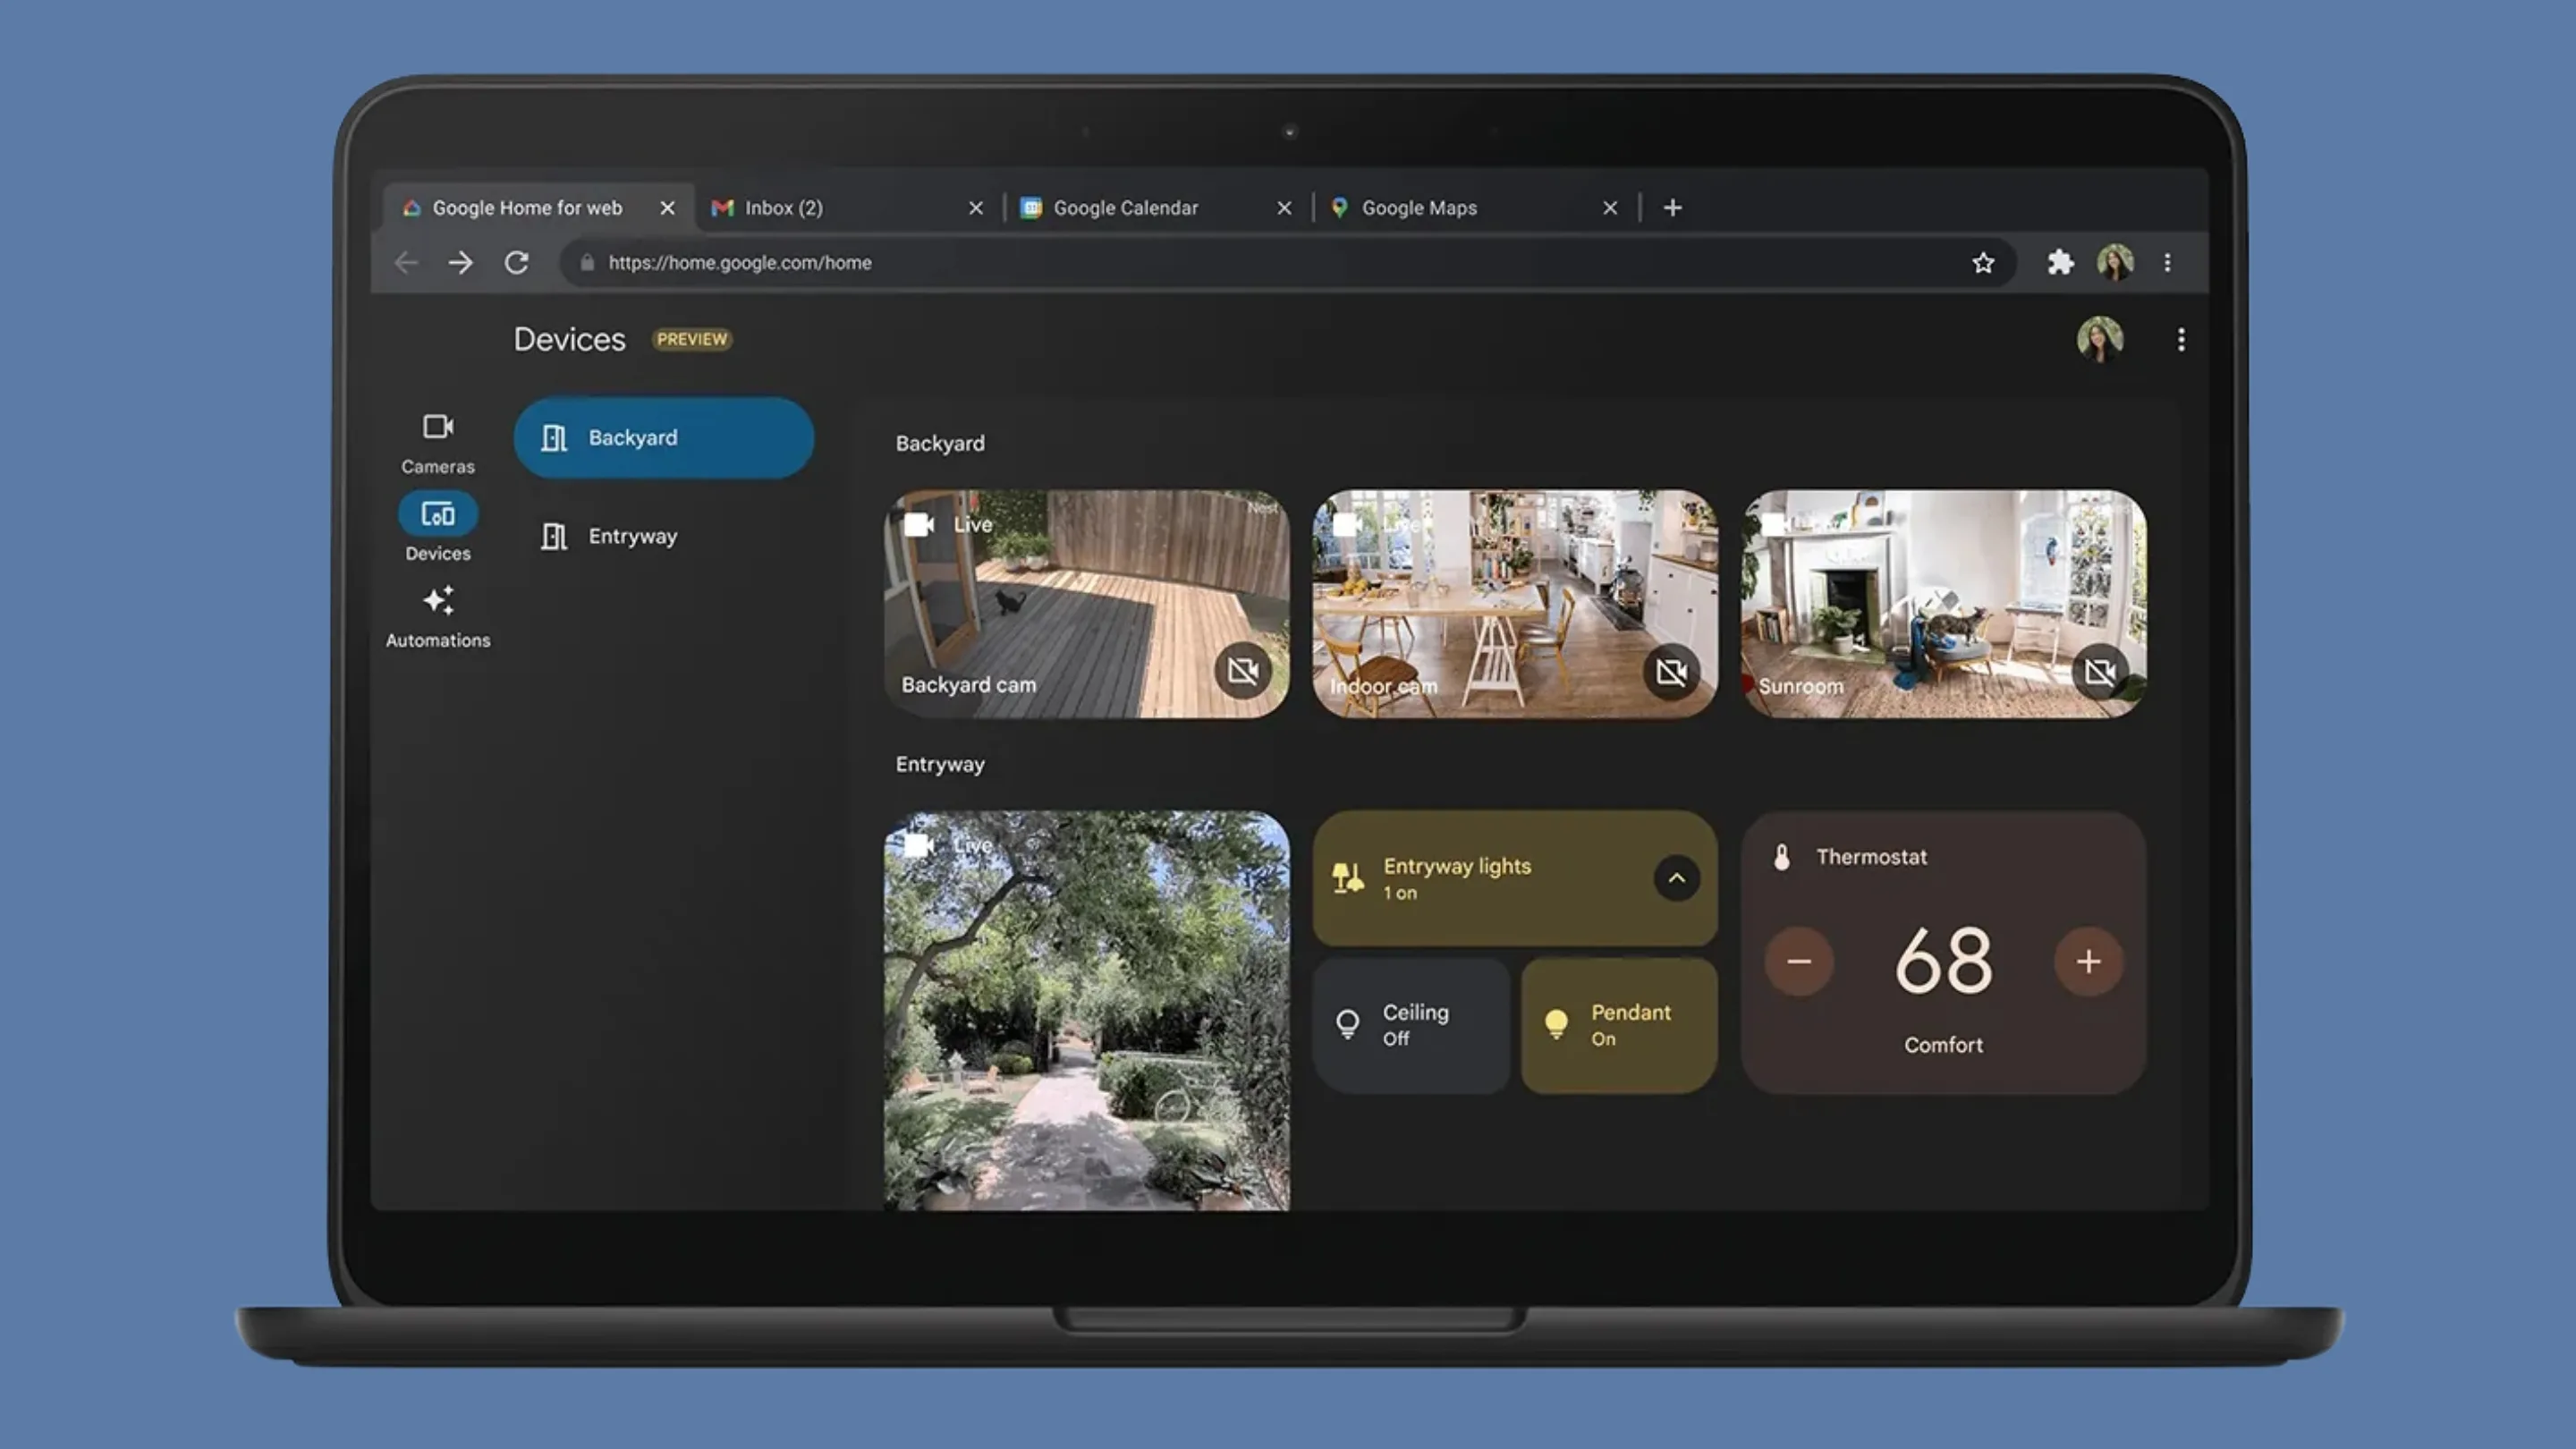The height and width of the screenshot is (1449, 2576).
Task: Click the browser extensions puzzle icon
Action: (2059, 262)
